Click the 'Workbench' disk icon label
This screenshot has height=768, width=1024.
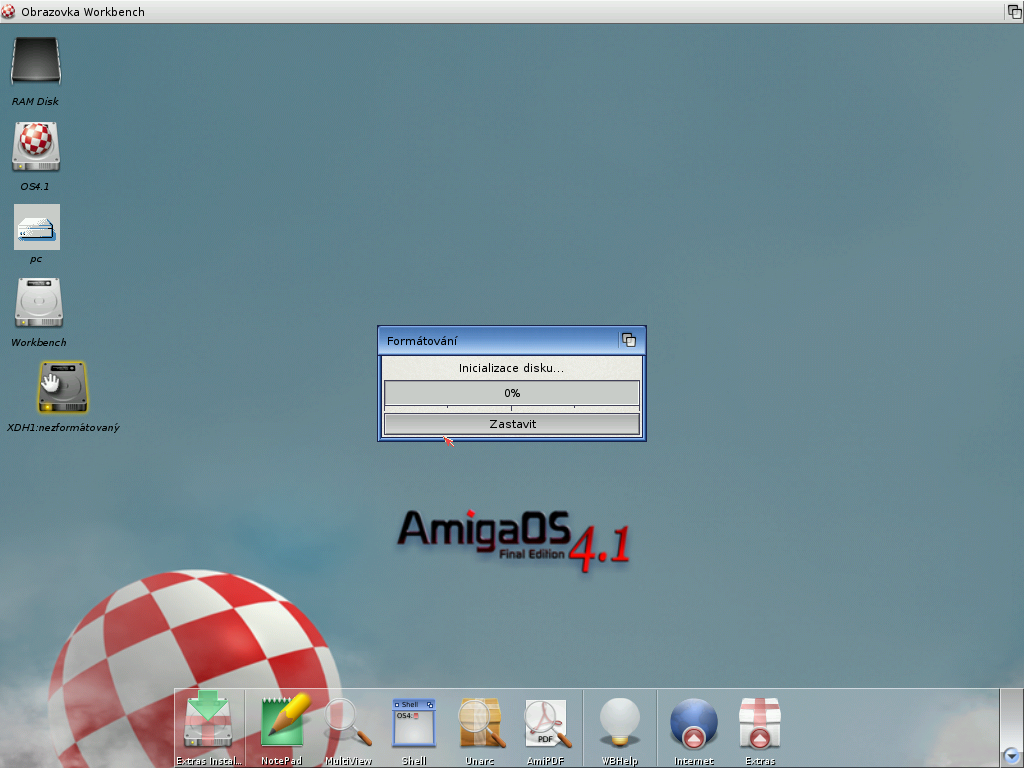pos(39,342)
